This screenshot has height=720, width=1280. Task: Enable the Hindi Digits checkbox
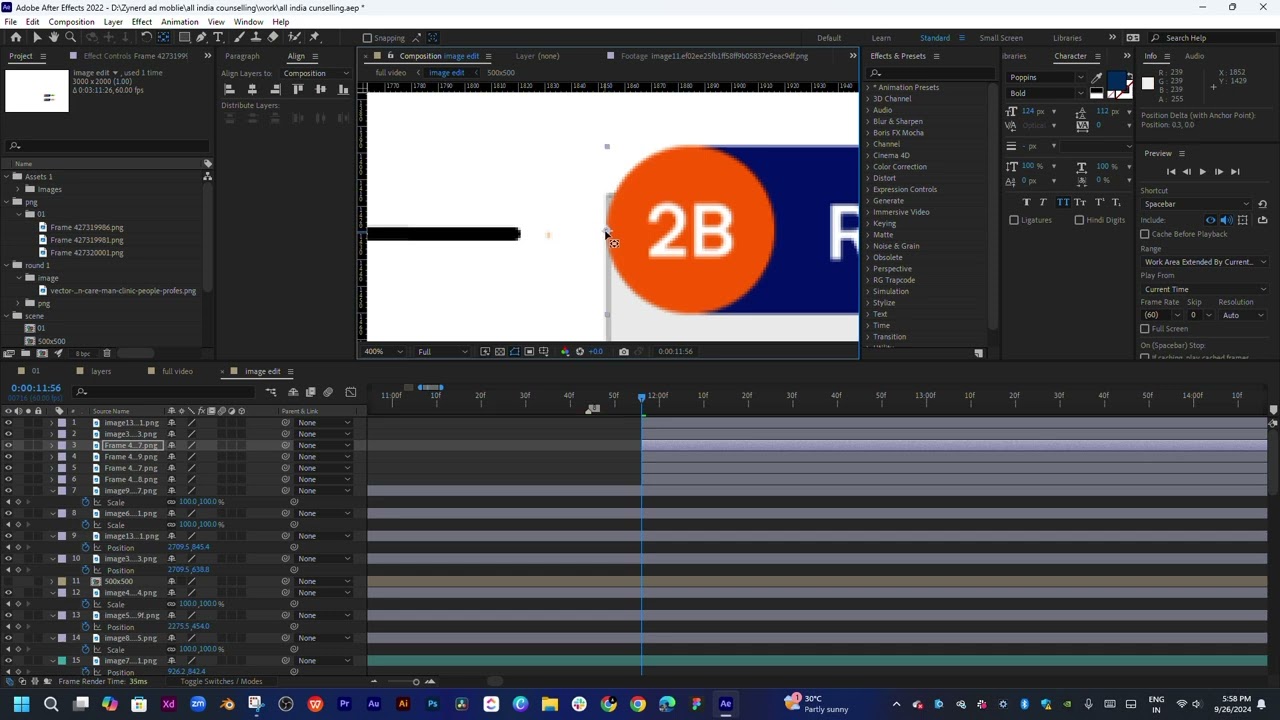click(1079, 220)
